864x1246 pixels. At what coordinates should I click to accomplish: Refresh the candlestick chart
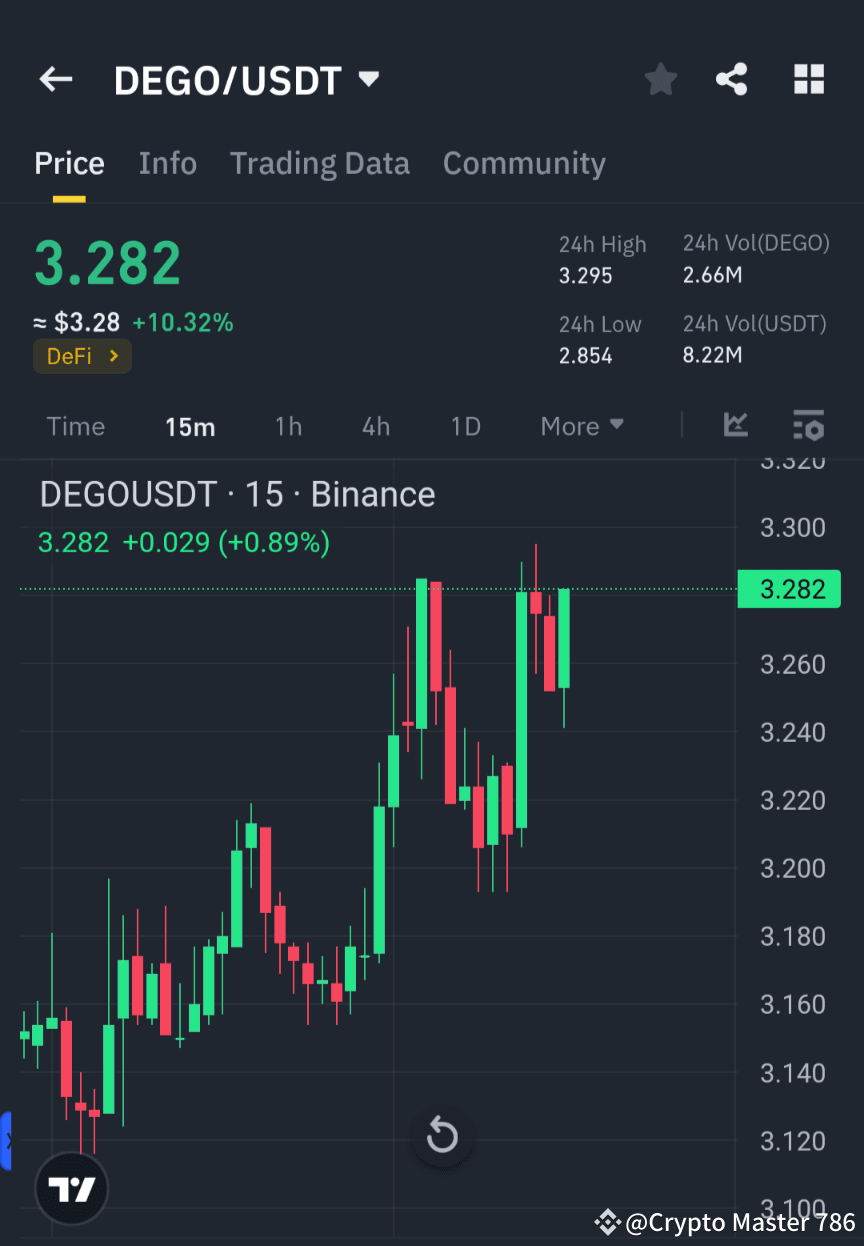(441, 1135)
